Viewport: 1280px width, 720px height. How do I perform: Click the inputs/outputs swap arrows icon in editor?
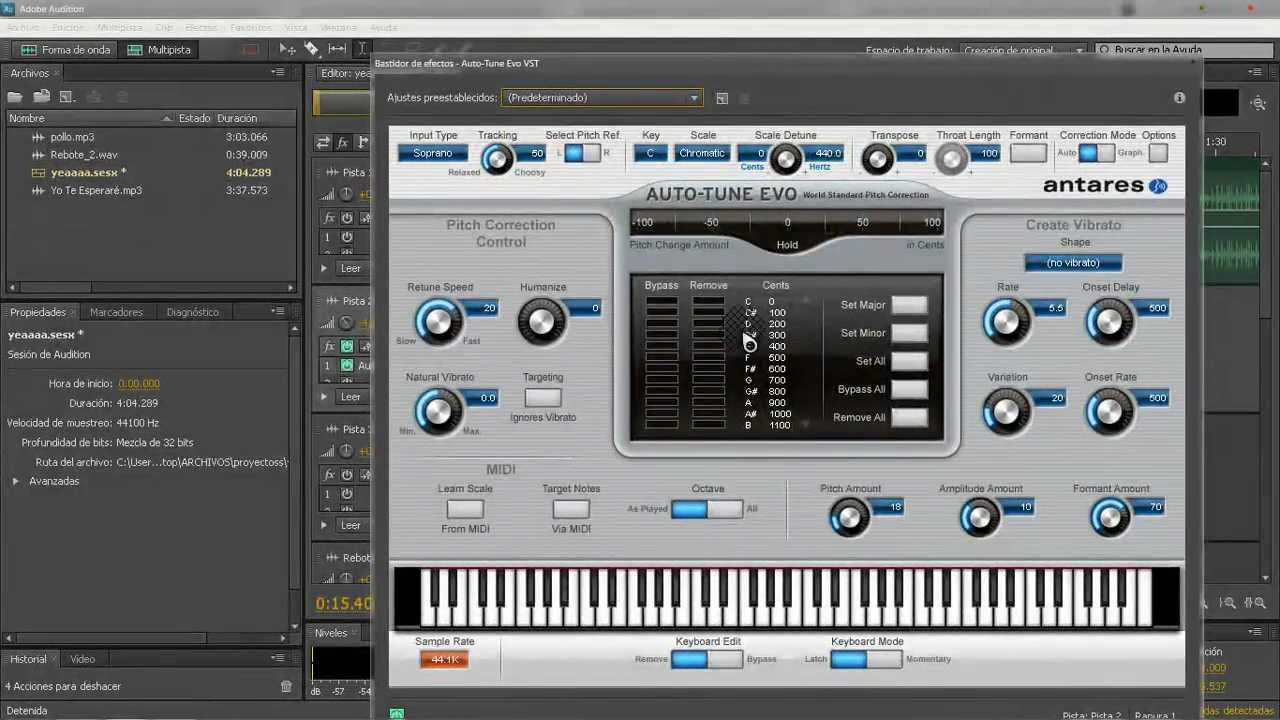(322, 143)
